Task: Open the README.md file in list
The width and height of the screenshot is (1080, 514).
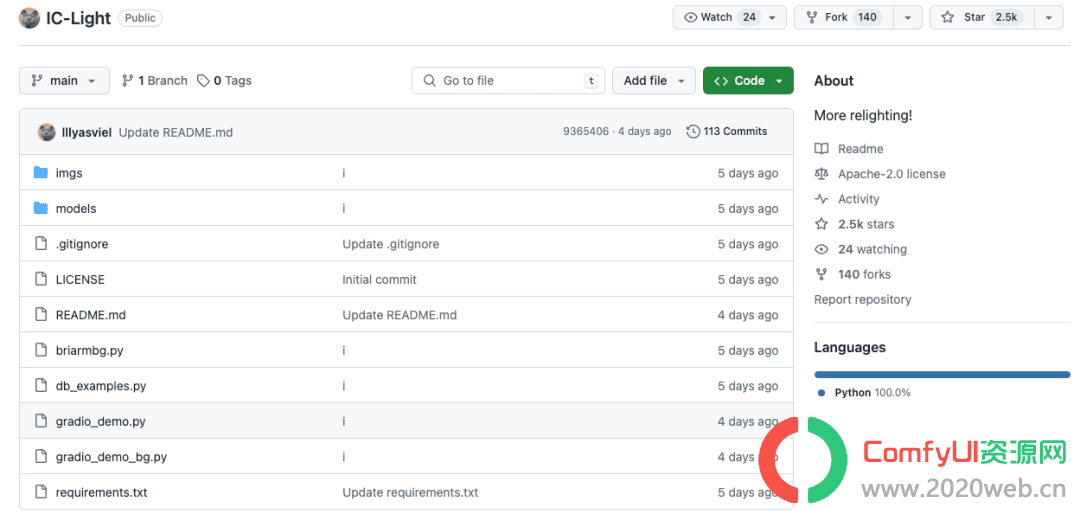Action: (x=91, y=315)
